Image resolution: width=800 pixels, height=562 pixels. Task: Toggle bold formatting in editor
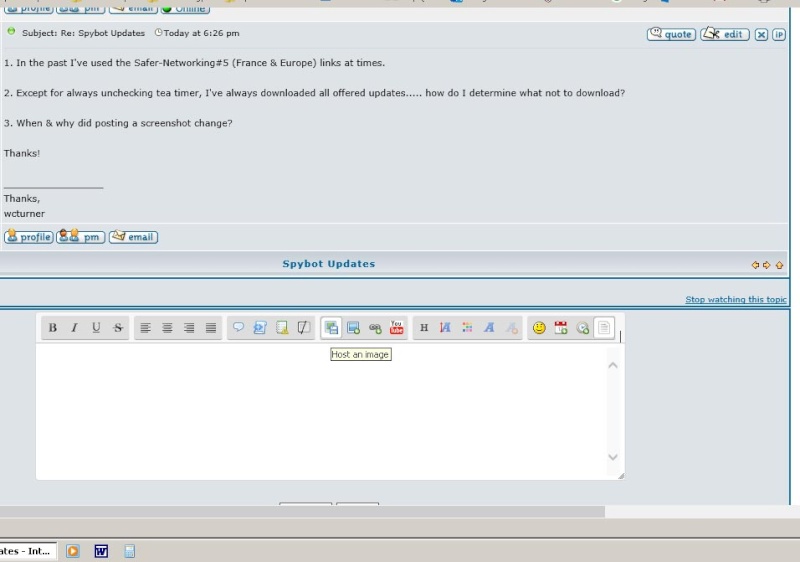coord(52,328)
